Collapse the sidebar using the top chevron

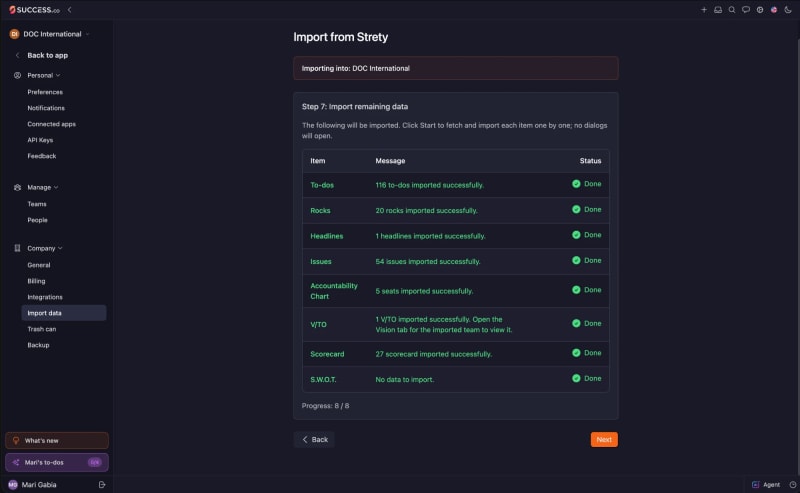click(69, 10)
